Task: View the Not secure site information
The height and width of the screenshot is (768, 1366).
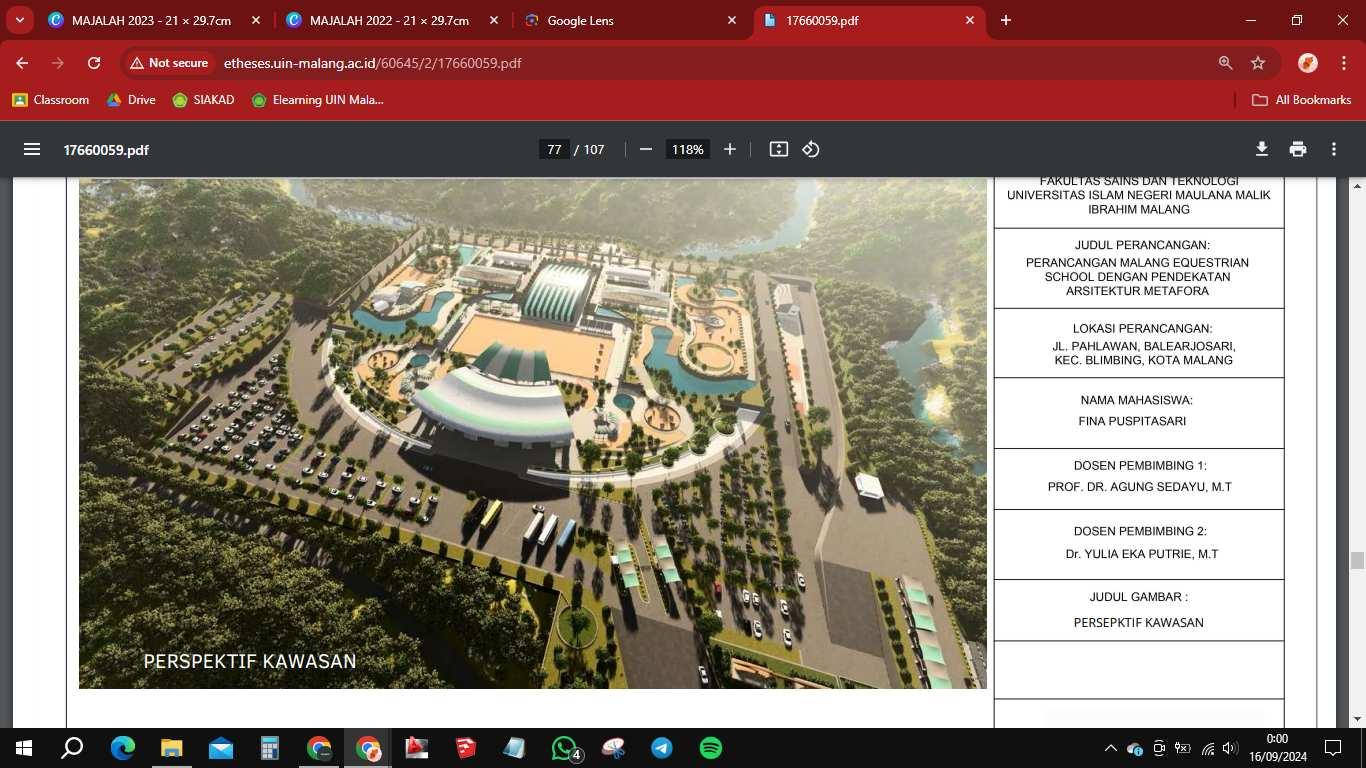Action: (x=170, y=63)
